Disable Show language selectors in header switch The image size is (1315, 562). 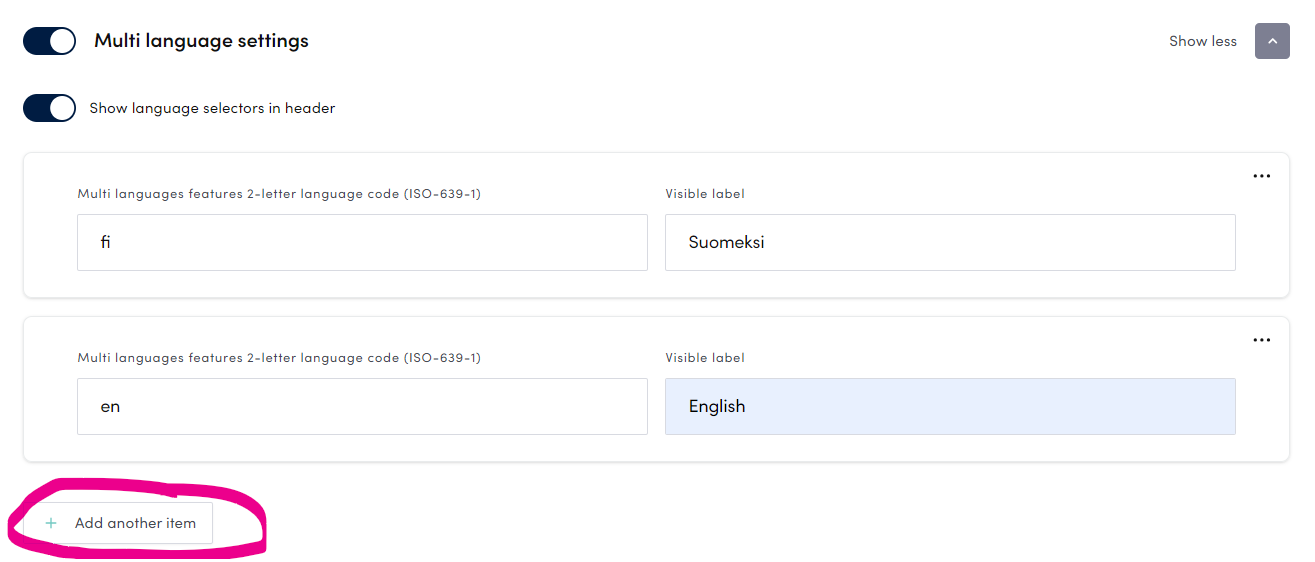50,108
